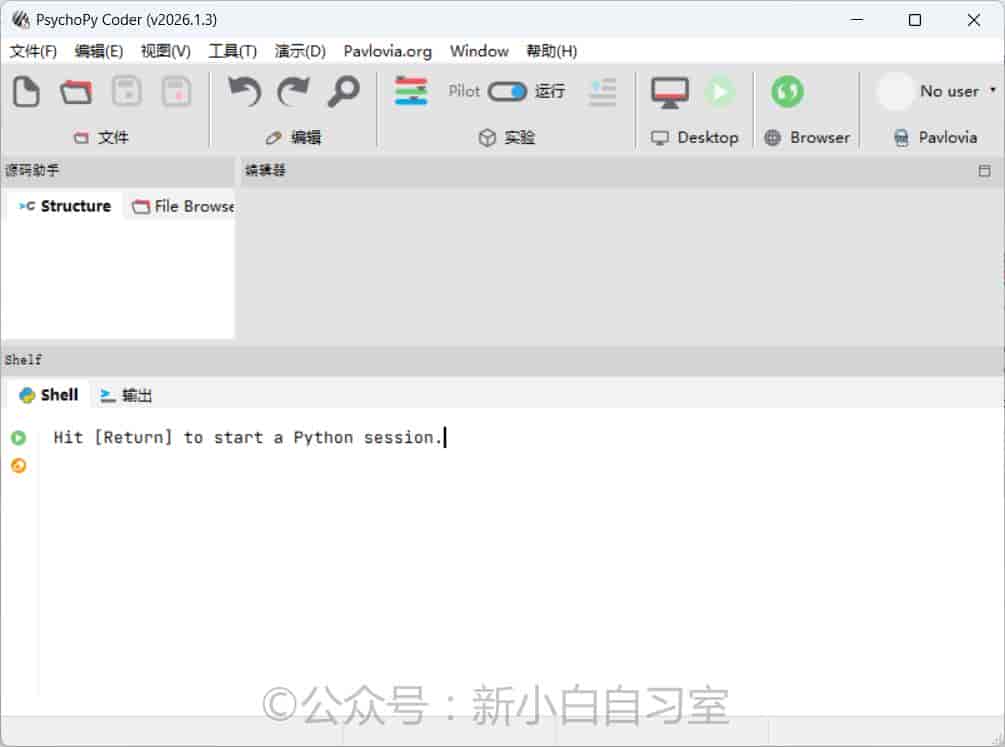Restart the shell with the orange reload icon

tap(19, 466)
